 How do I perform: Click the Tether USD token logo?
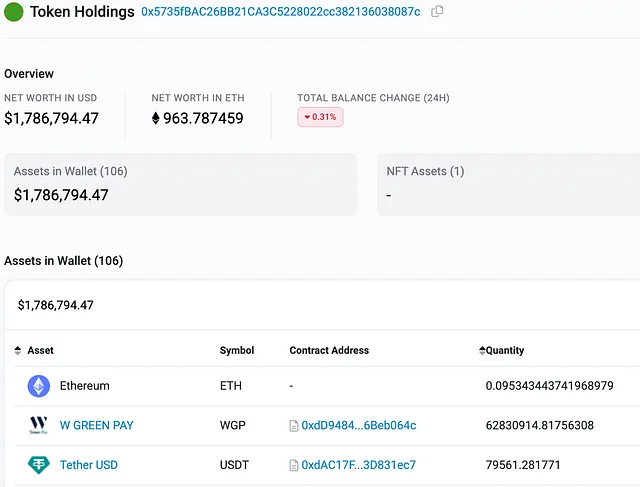[39, 465]
